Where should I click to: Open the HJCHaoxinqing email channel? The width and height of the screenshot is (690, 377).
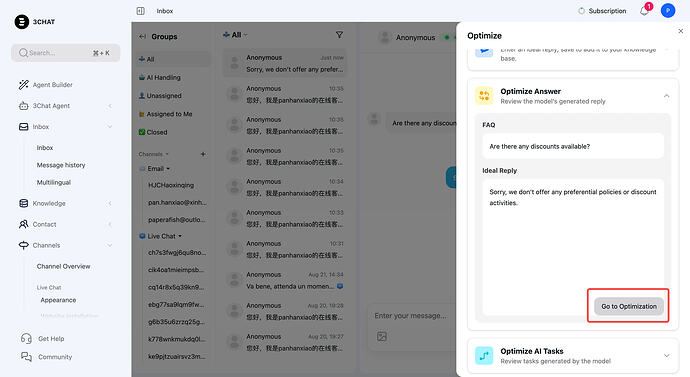click(x=171, y=185)
